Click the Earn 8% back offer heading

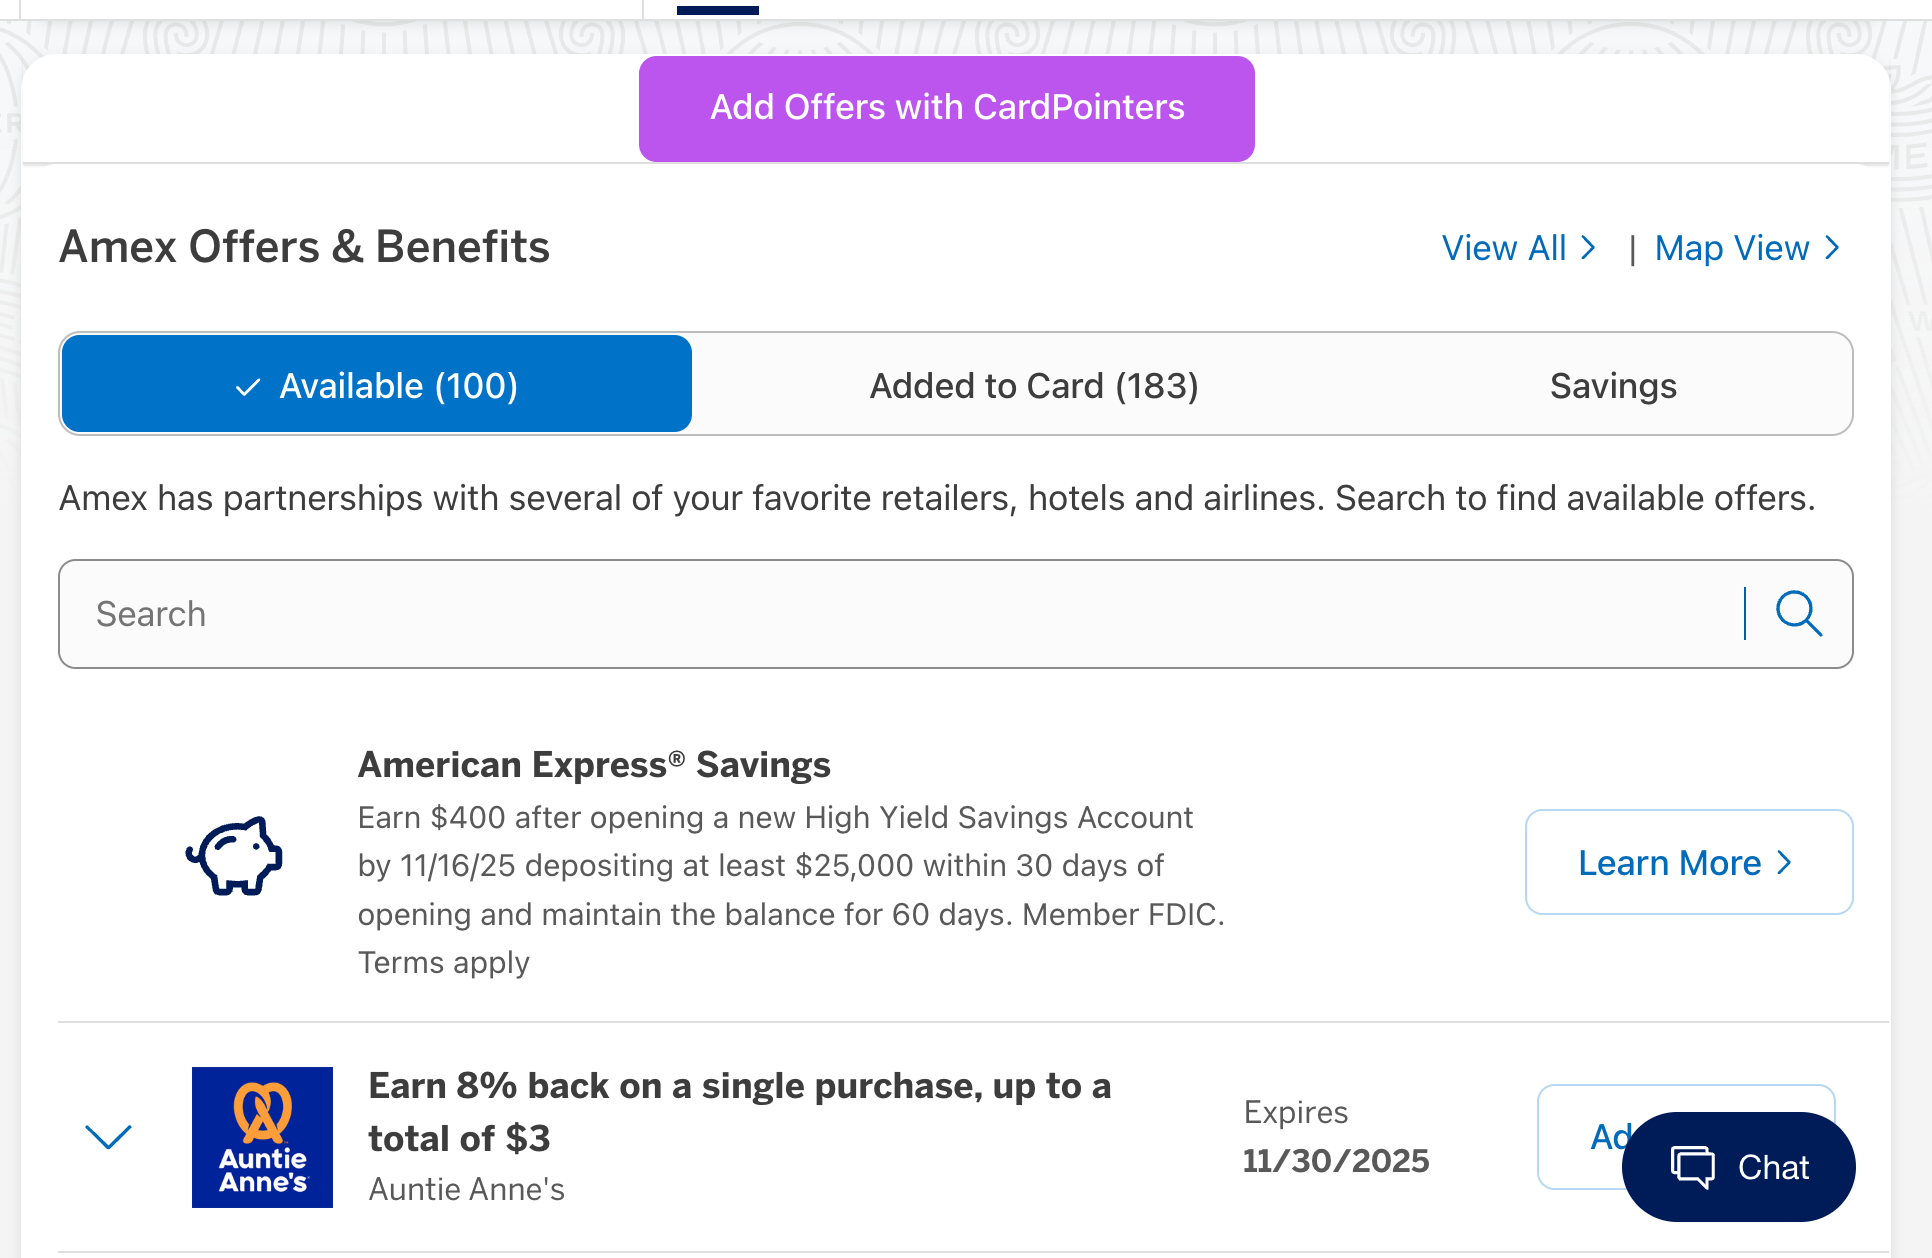[739, 1111]
